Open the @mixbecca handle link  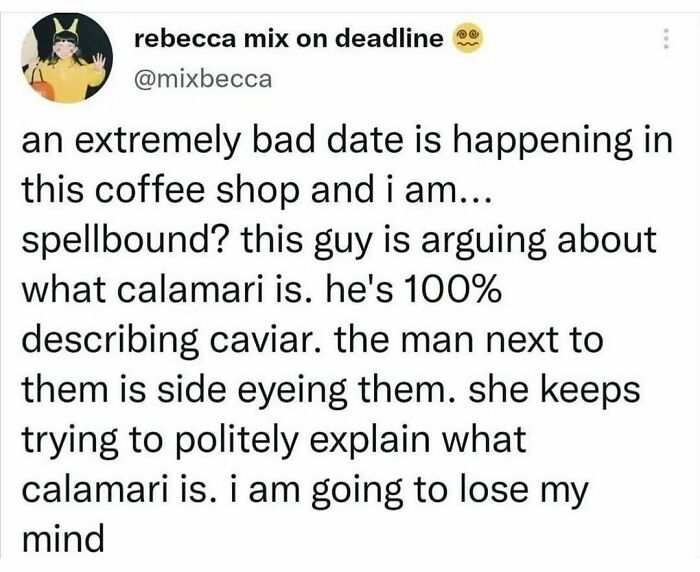202,78
